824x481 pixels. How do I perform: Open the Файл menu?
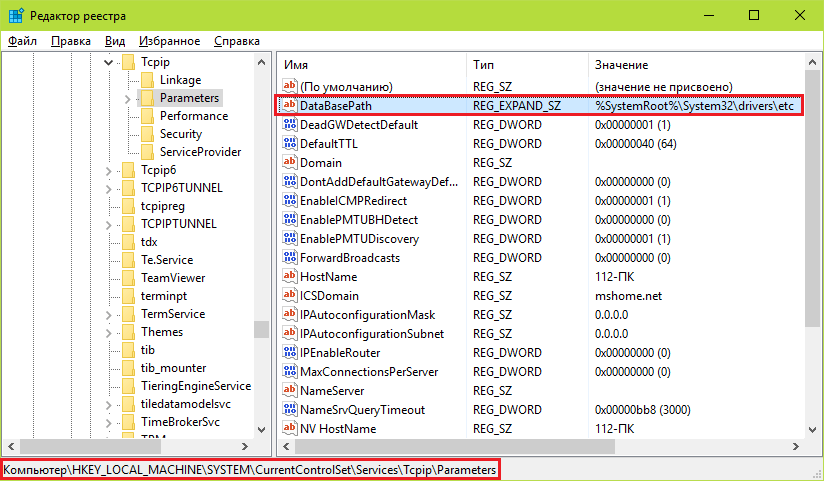coord(22,41)
